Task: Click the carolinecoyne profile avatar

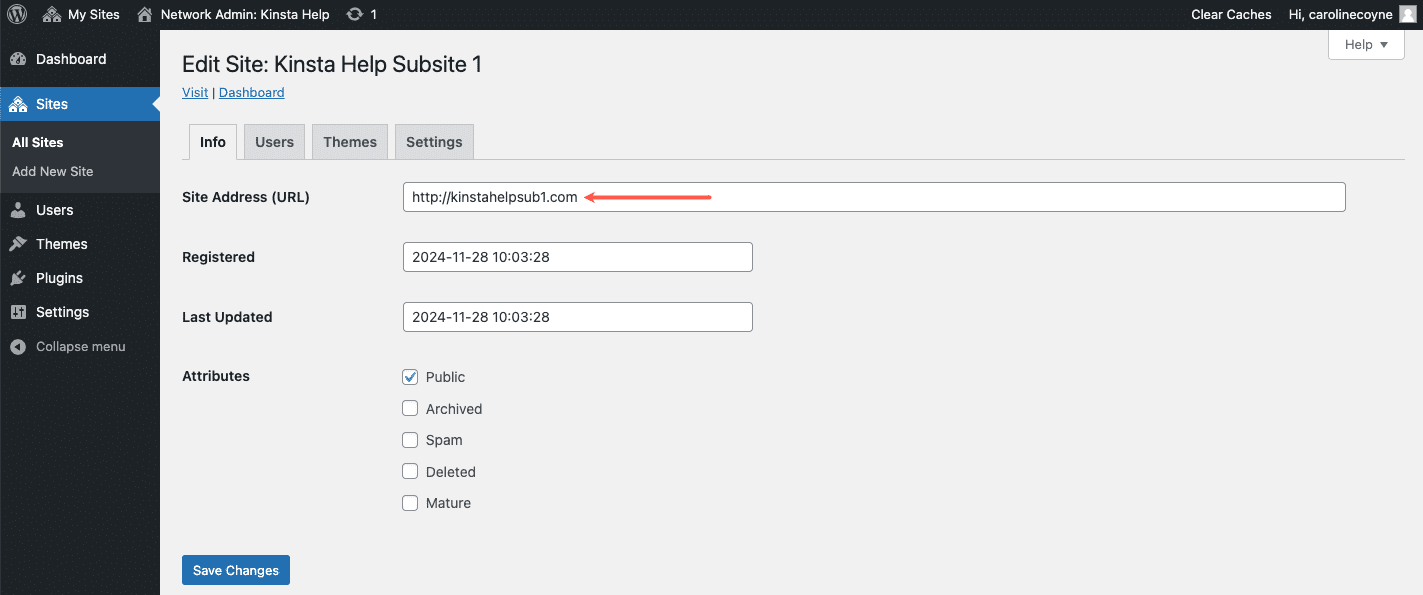Action: [1409, 14]
